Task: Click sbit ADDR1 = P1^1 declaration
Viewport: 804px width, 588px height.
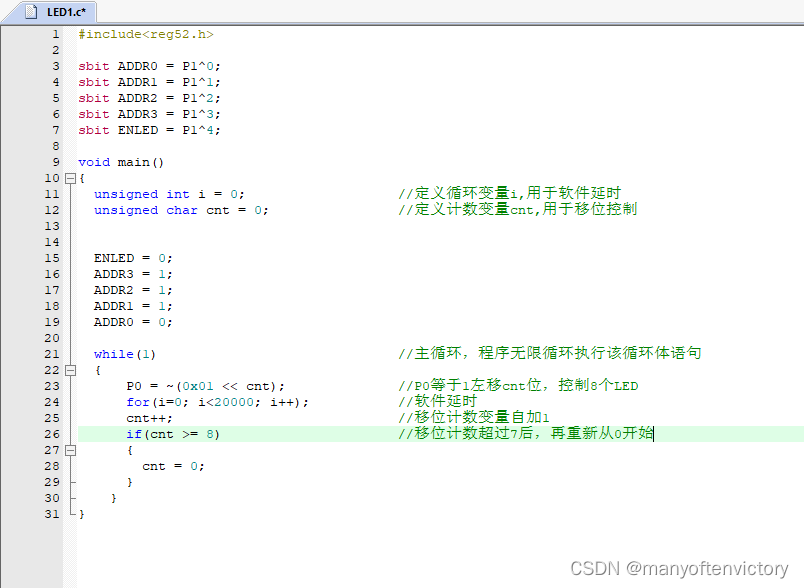Action: pos(149,82)
